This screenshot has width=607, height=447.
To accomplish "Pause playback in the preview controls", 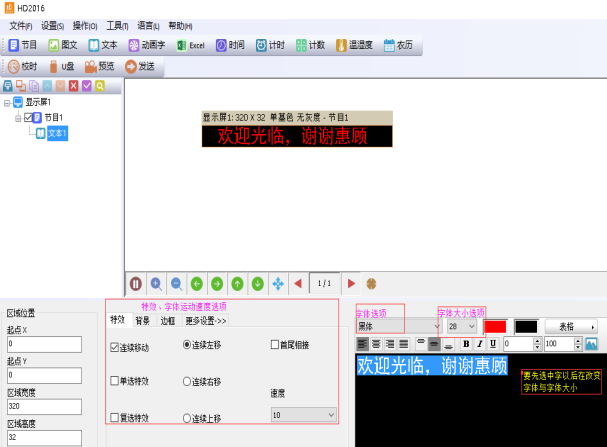I will [137, 283].
